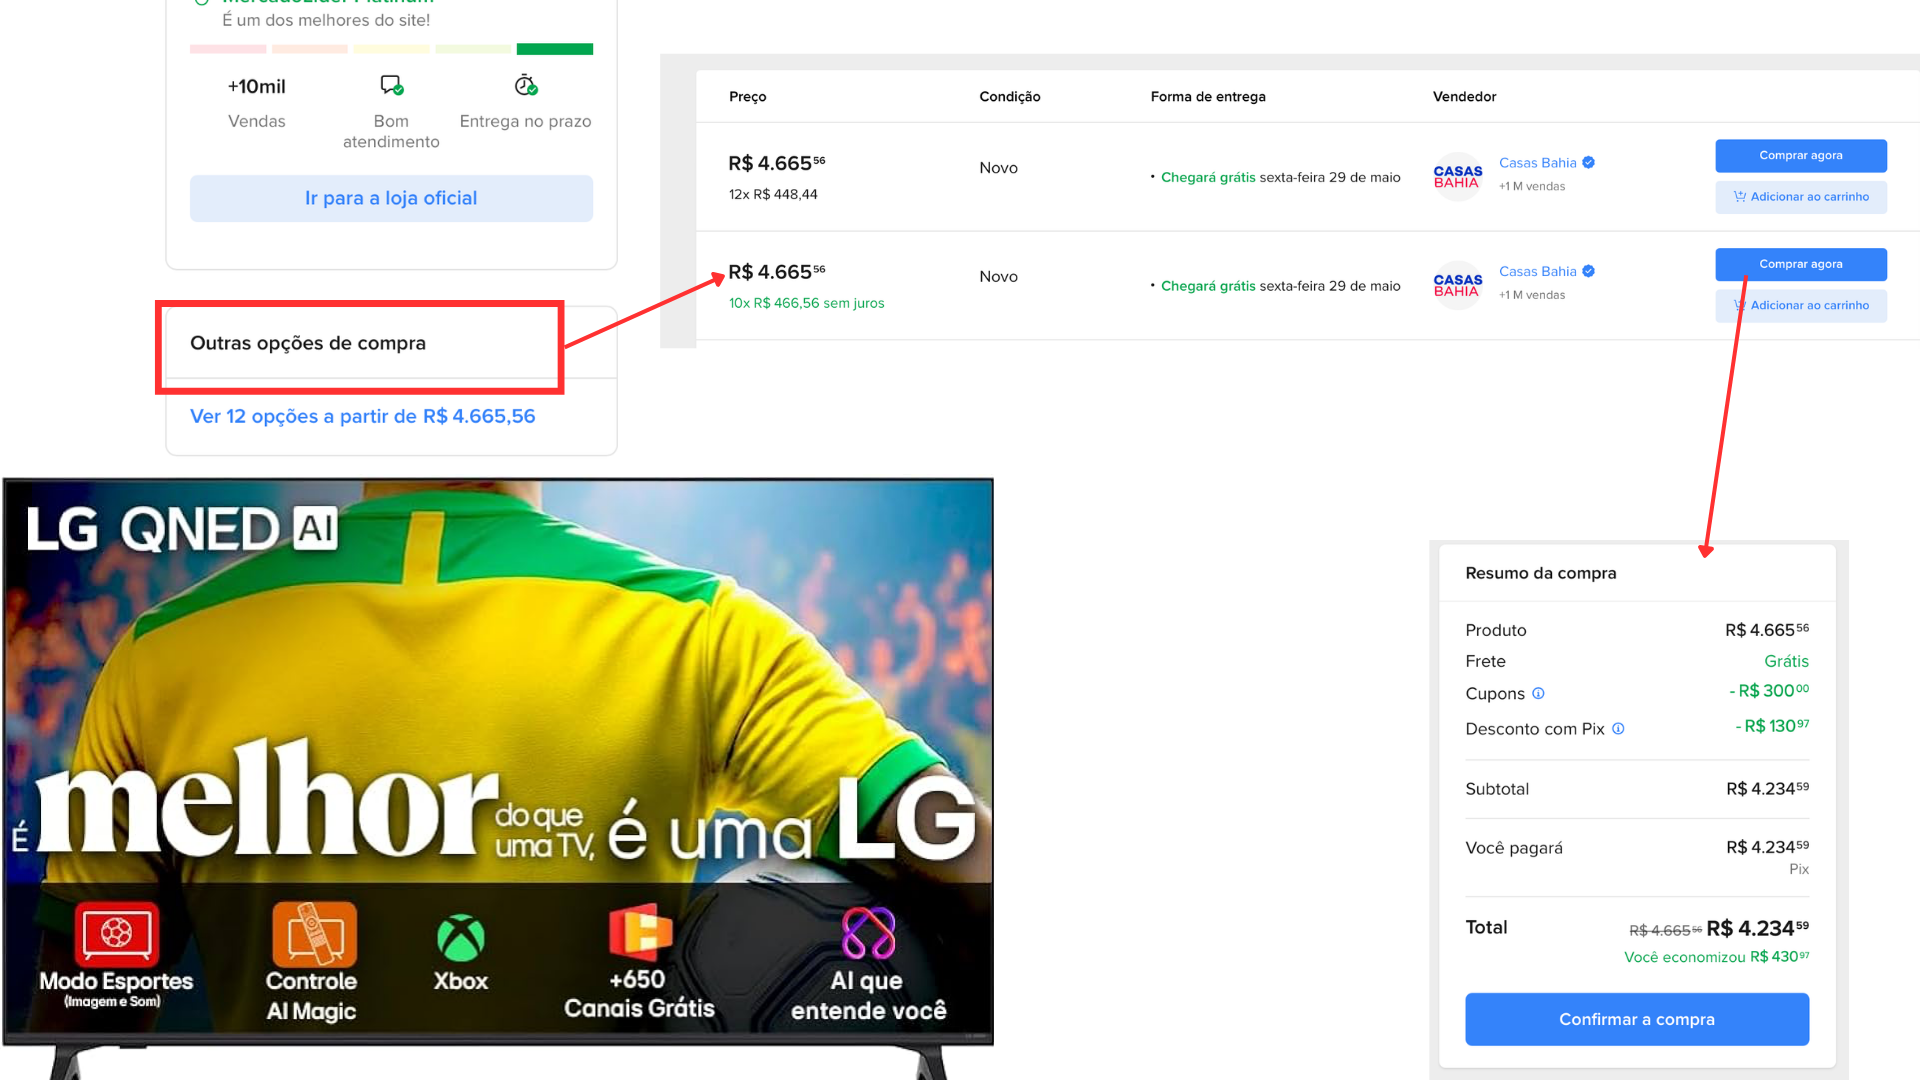1920x1080 pixels.
Task: Click Confirmar a compra button
Action: [x=1636, y=1019]
